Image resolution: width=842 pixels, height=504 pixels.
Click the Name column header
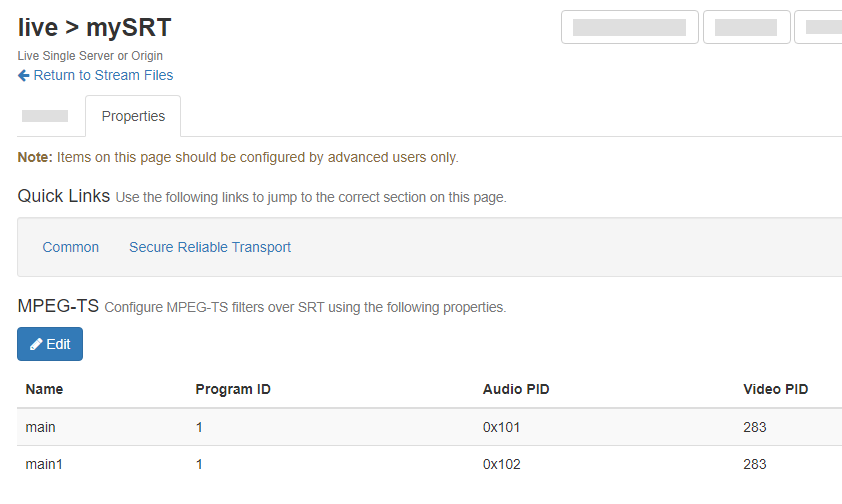click(x=44, y=389)
